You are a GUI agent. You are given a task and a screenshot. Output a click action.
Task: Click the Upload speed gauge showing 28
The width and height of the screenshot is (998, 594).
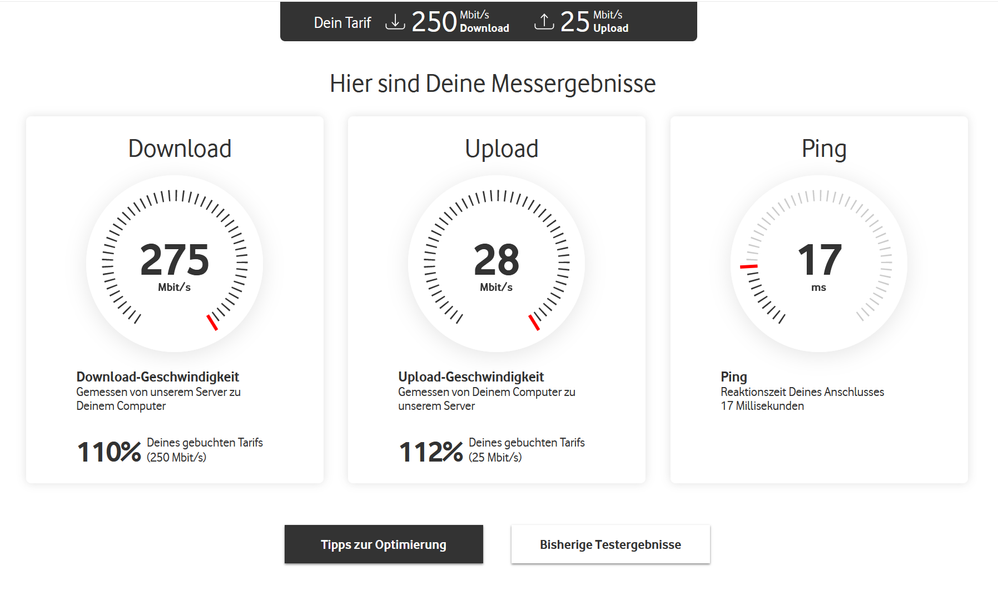(x=496, y=264)
